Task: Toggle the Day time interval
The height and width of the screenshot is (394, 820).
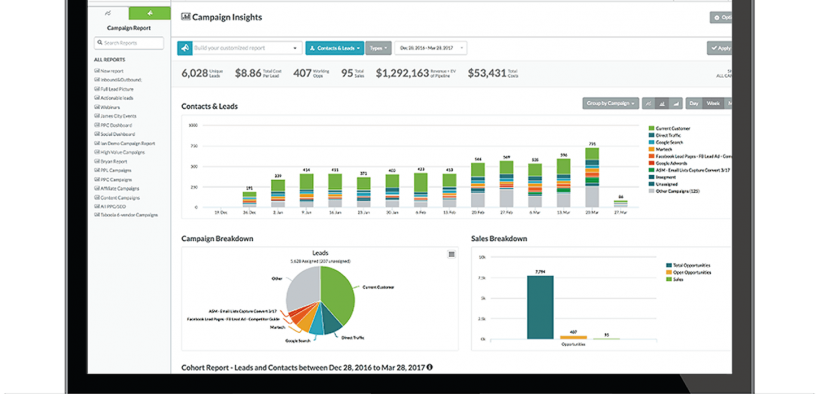Action: click(x=694, y=104)
